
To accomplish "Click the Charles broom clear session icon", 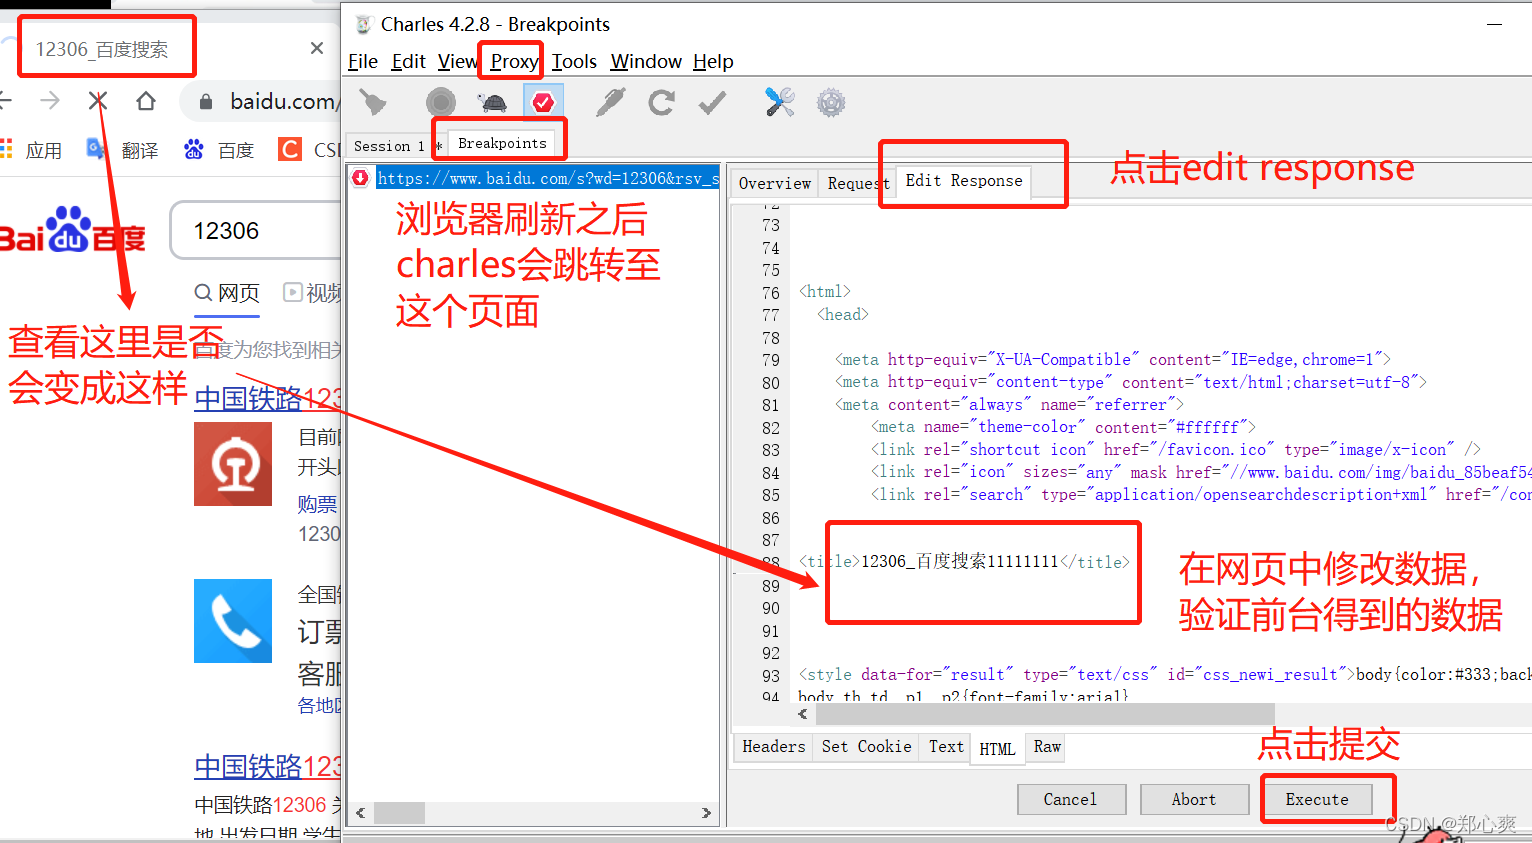I will 373,102.
